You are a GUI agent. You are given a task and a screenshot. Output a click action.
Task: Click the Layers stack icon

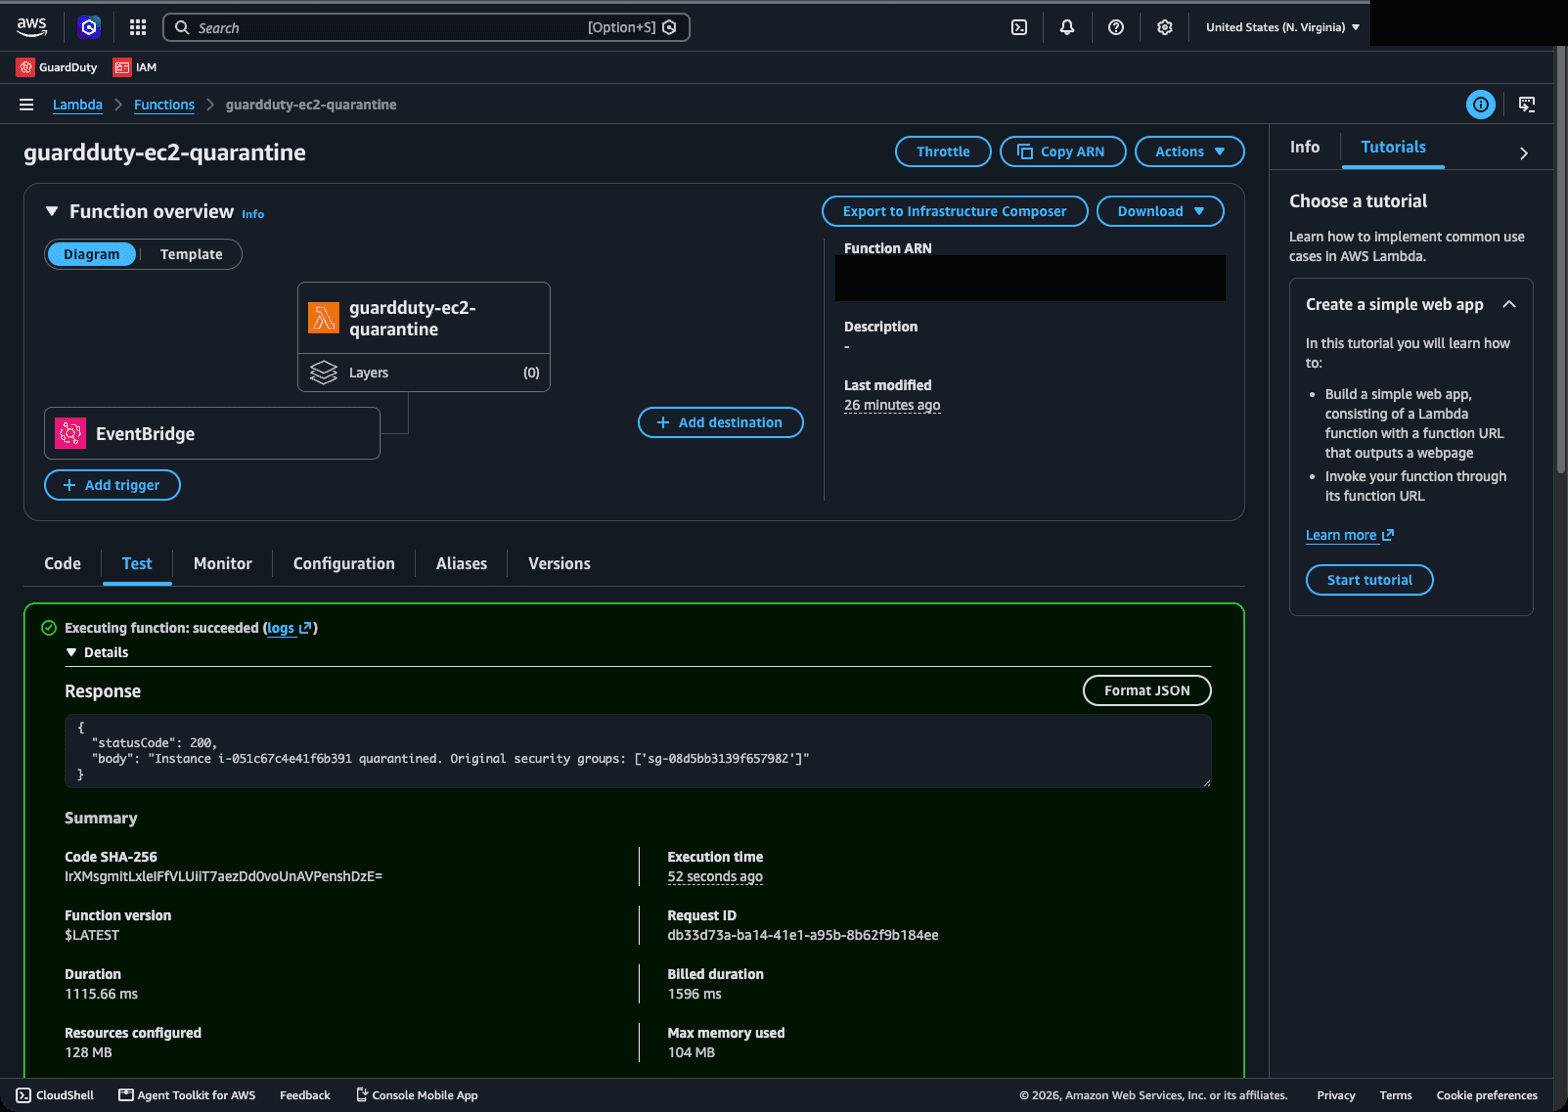(x=323, y=372)
